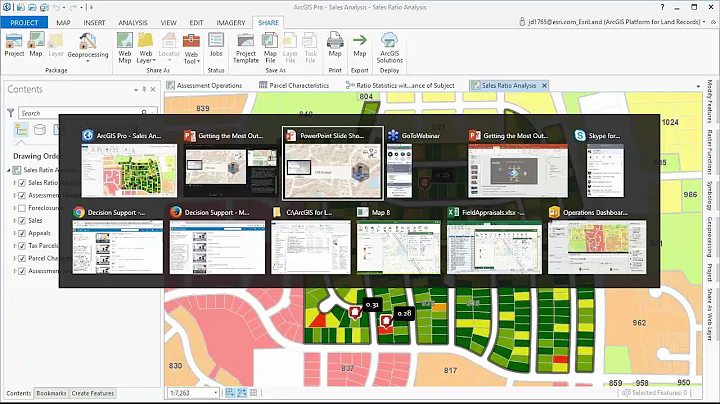This screenshot has height=404, width=720.
Task: Click the 0.31 sales marker on map
Action: pyautogui.click(x=355, y=313)
